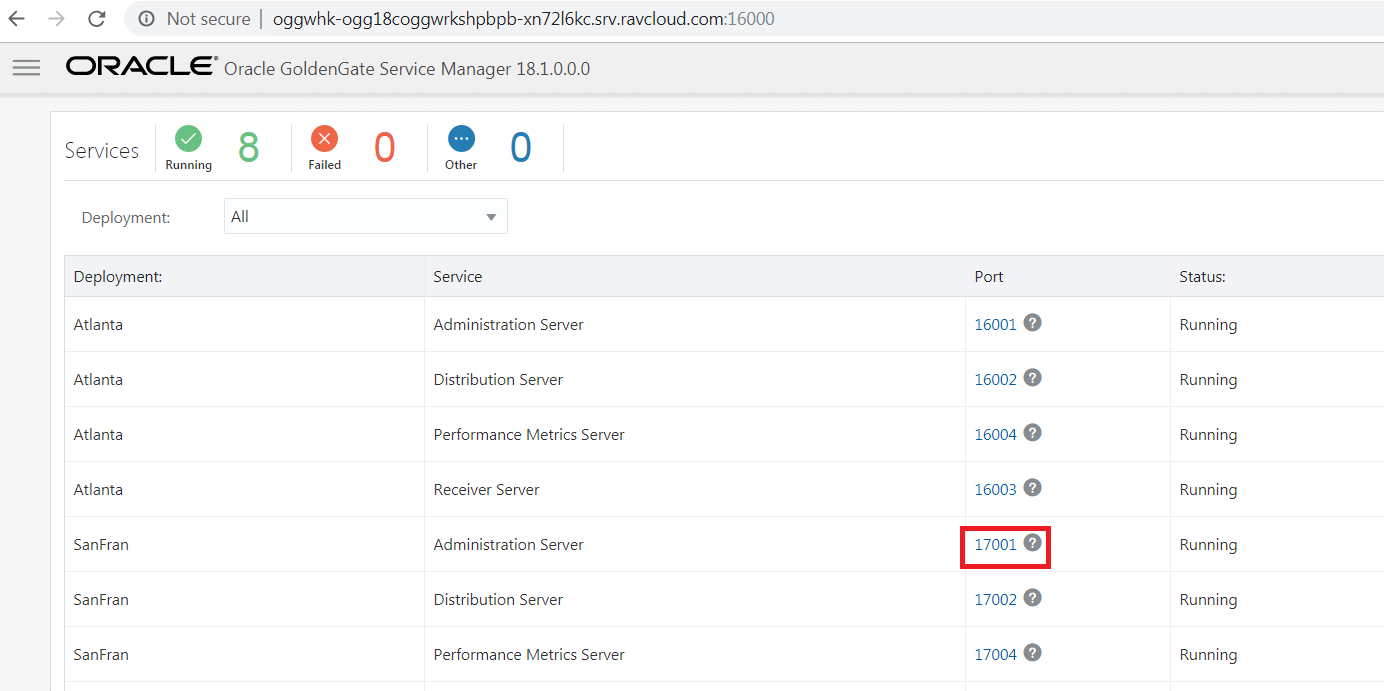Click the Oracle logo
Image resolution: width=1384 pixels, height=691 pixels.
[141, 67]
